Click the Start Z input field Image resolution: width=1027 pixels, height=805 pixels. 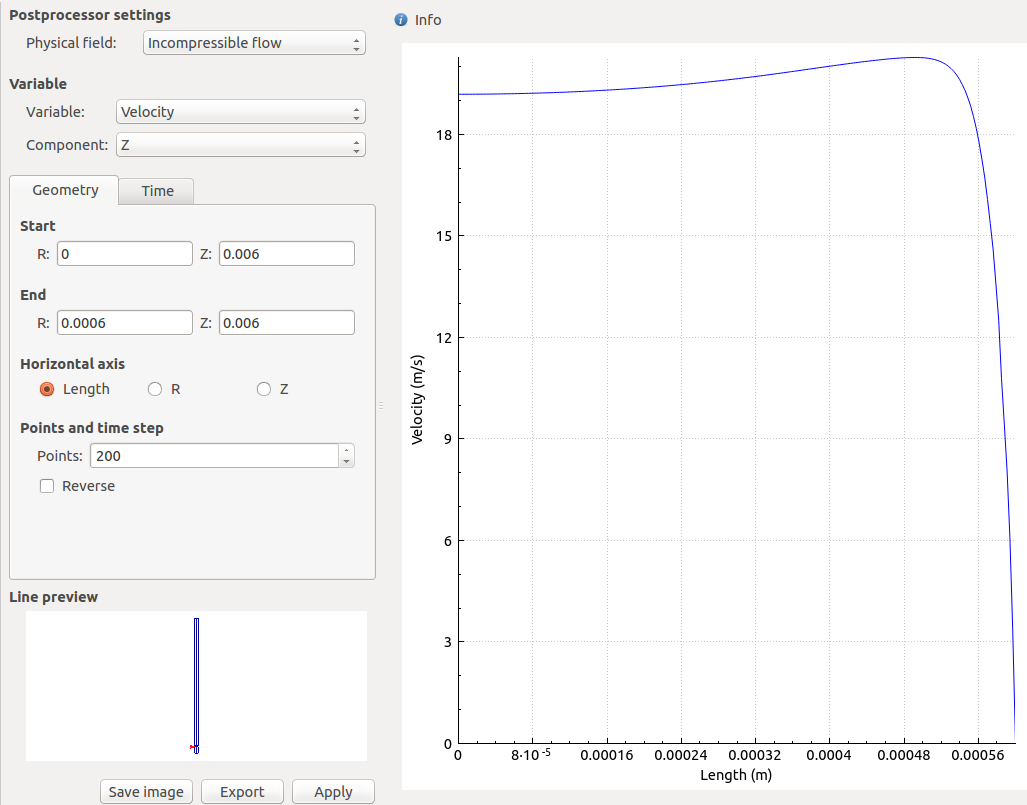click(286, 254)
